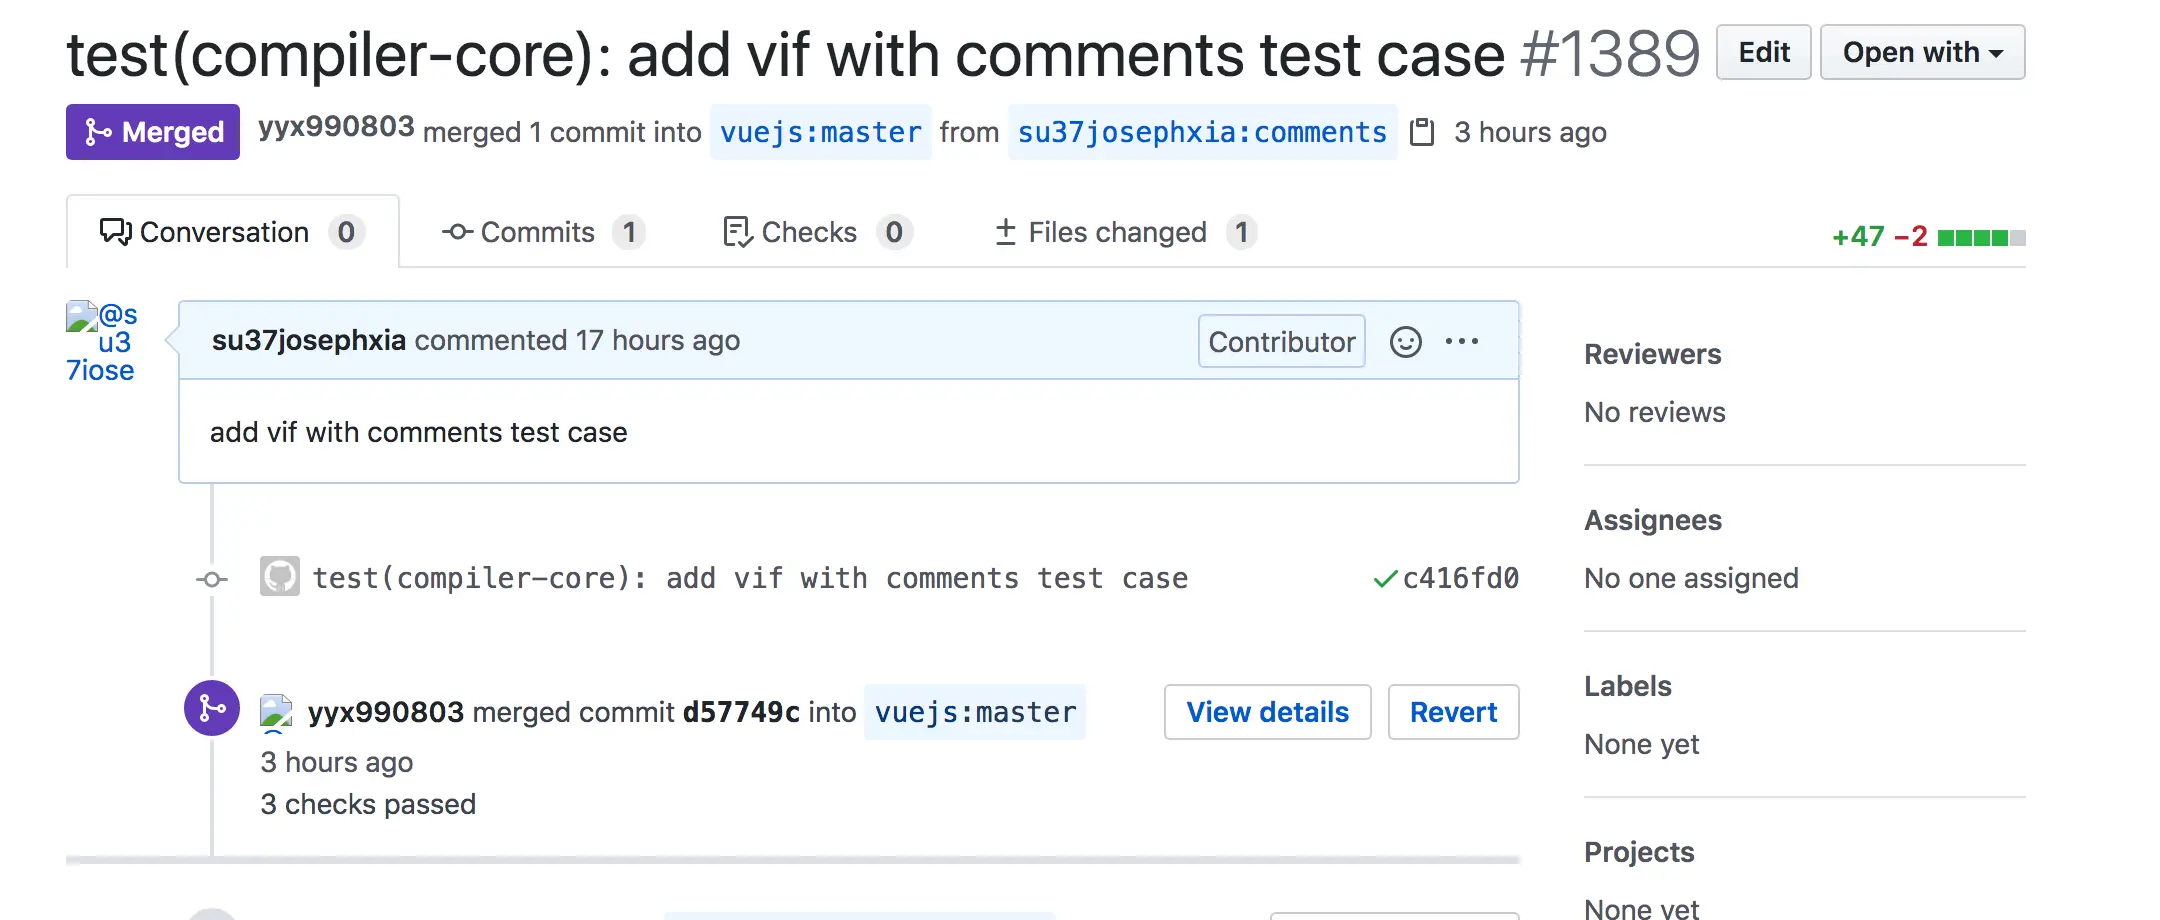Select the Conversation tab
Image resolution: width=2160 pixels, height=920 pixels.
[232, 232]
